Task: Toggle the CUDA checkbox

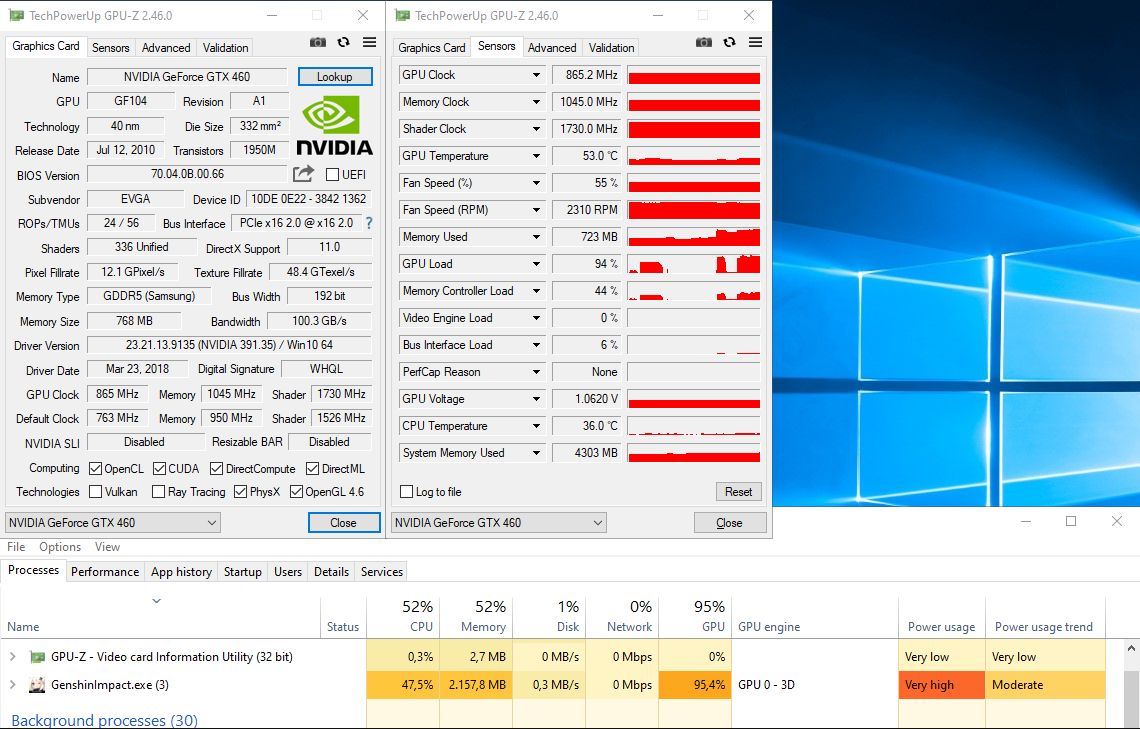Action: [x=159, y=469]
